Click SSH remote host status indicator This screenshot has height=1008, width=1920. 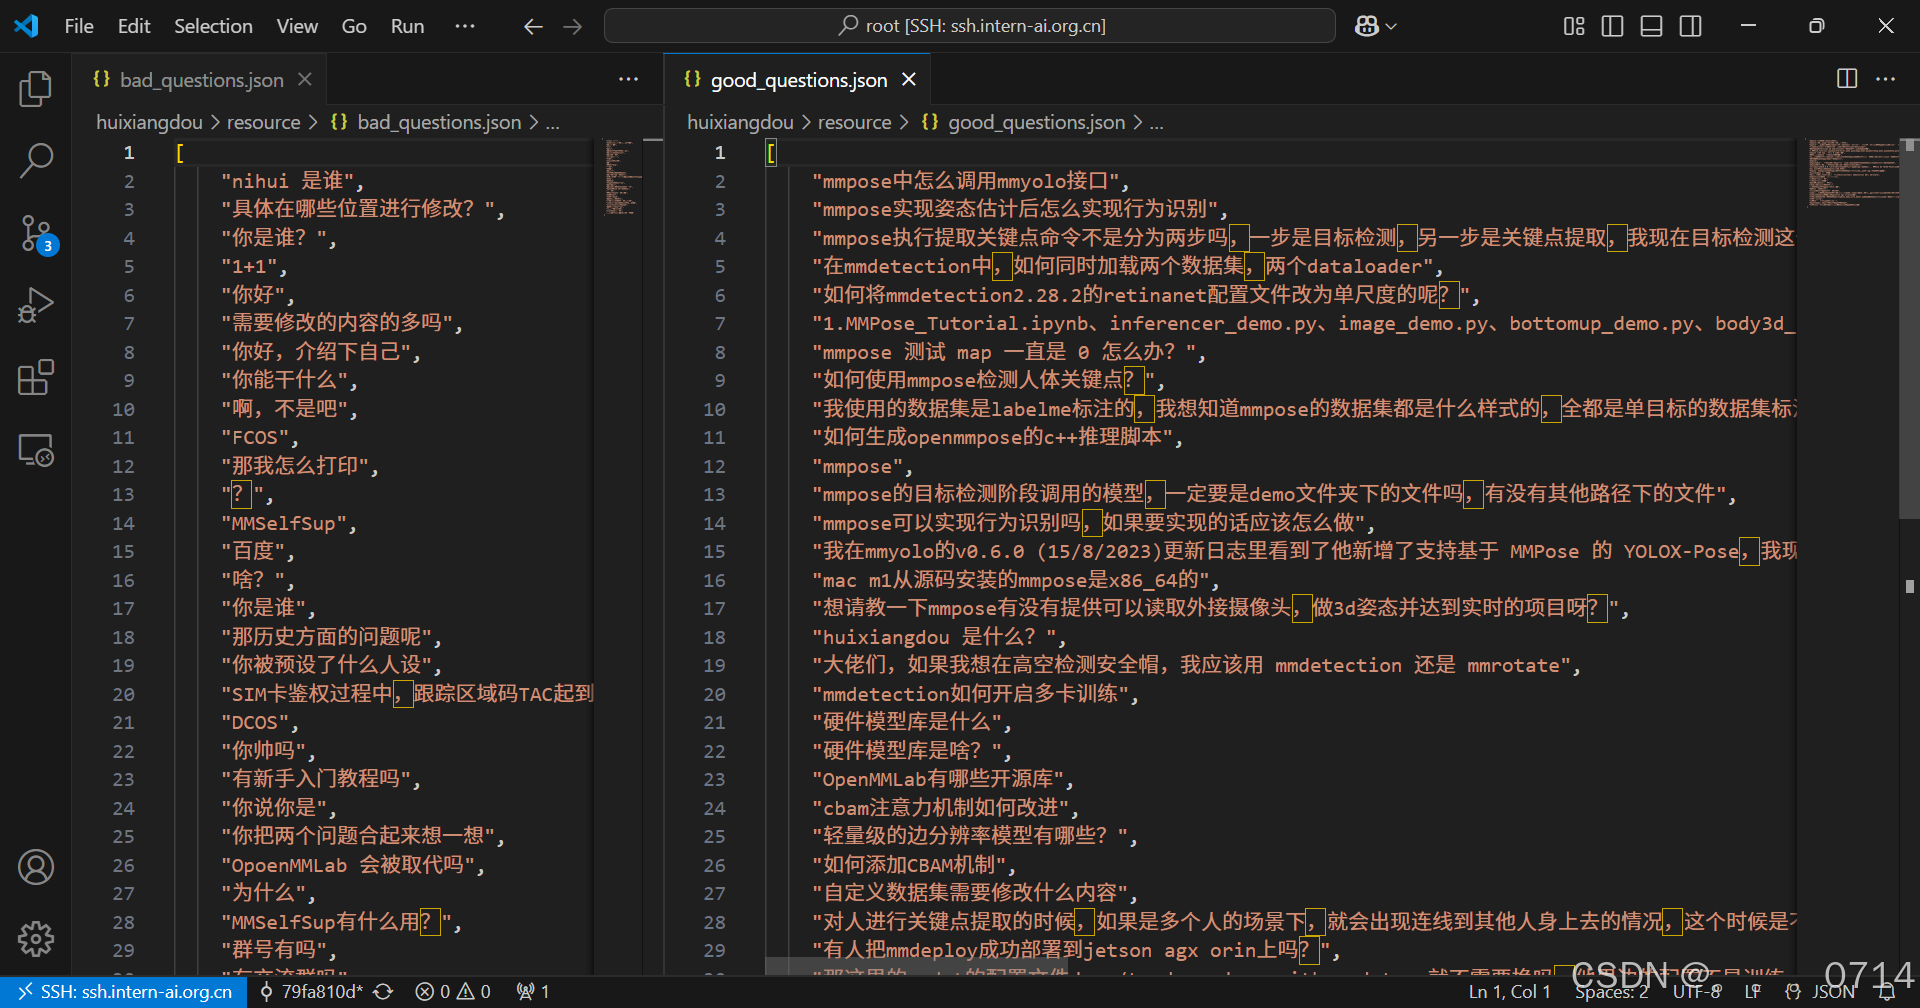[x=124, y=992]
